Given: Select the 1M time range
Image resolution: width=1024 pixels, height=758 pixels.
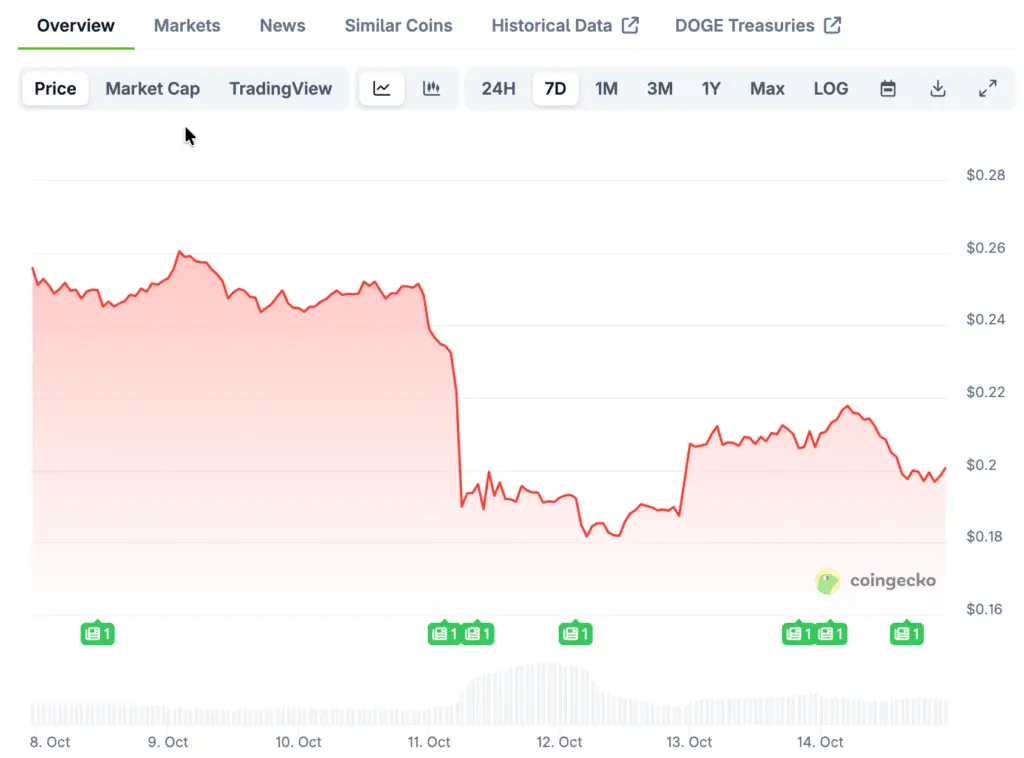Looking at the screenshot, I should click(x=606, y=88).
